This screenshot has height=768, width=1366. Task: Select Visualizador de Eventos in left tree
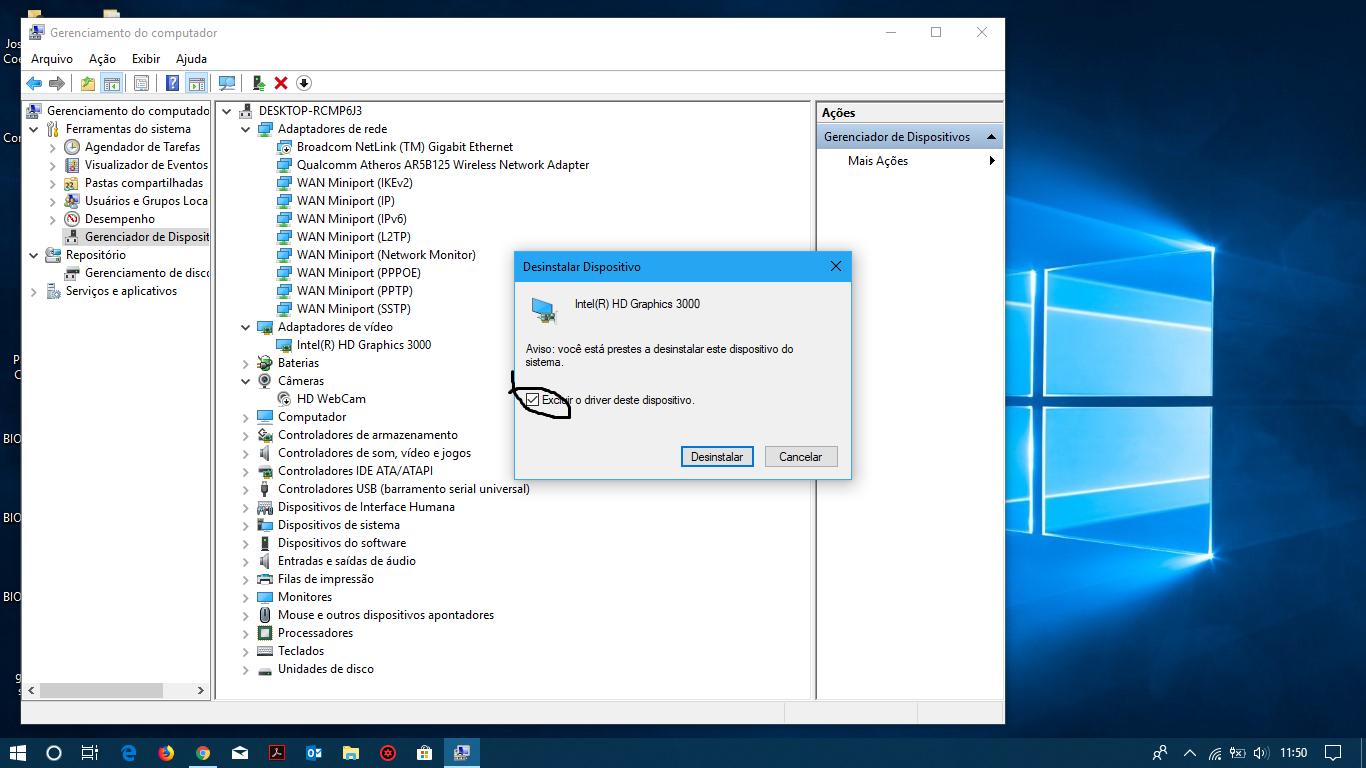[x=146, y=165]
